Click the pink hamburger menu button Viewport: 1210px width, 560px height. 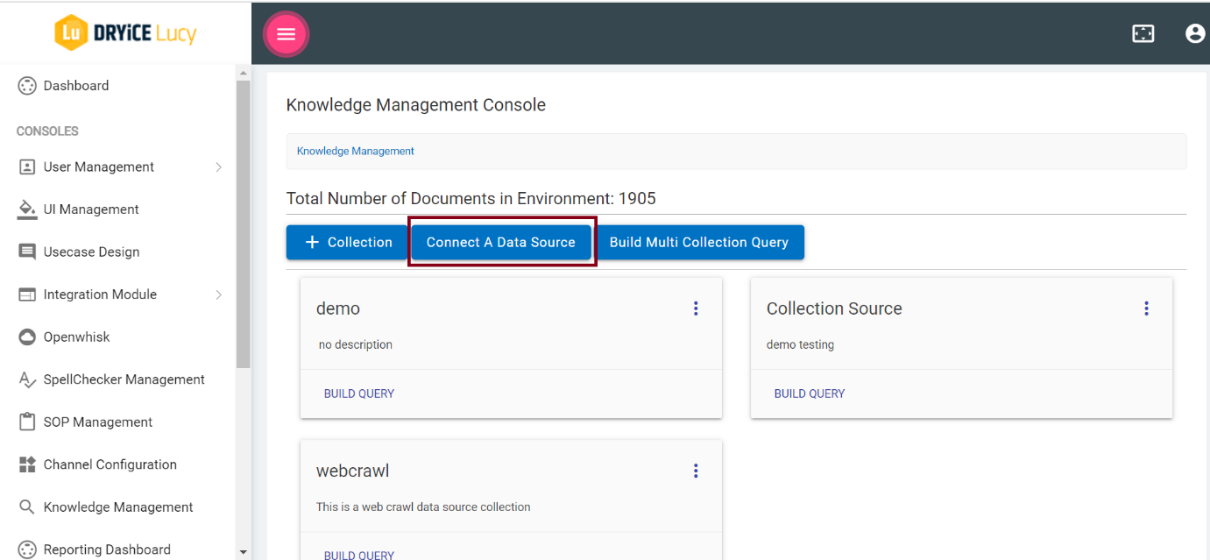click(286, 34)
